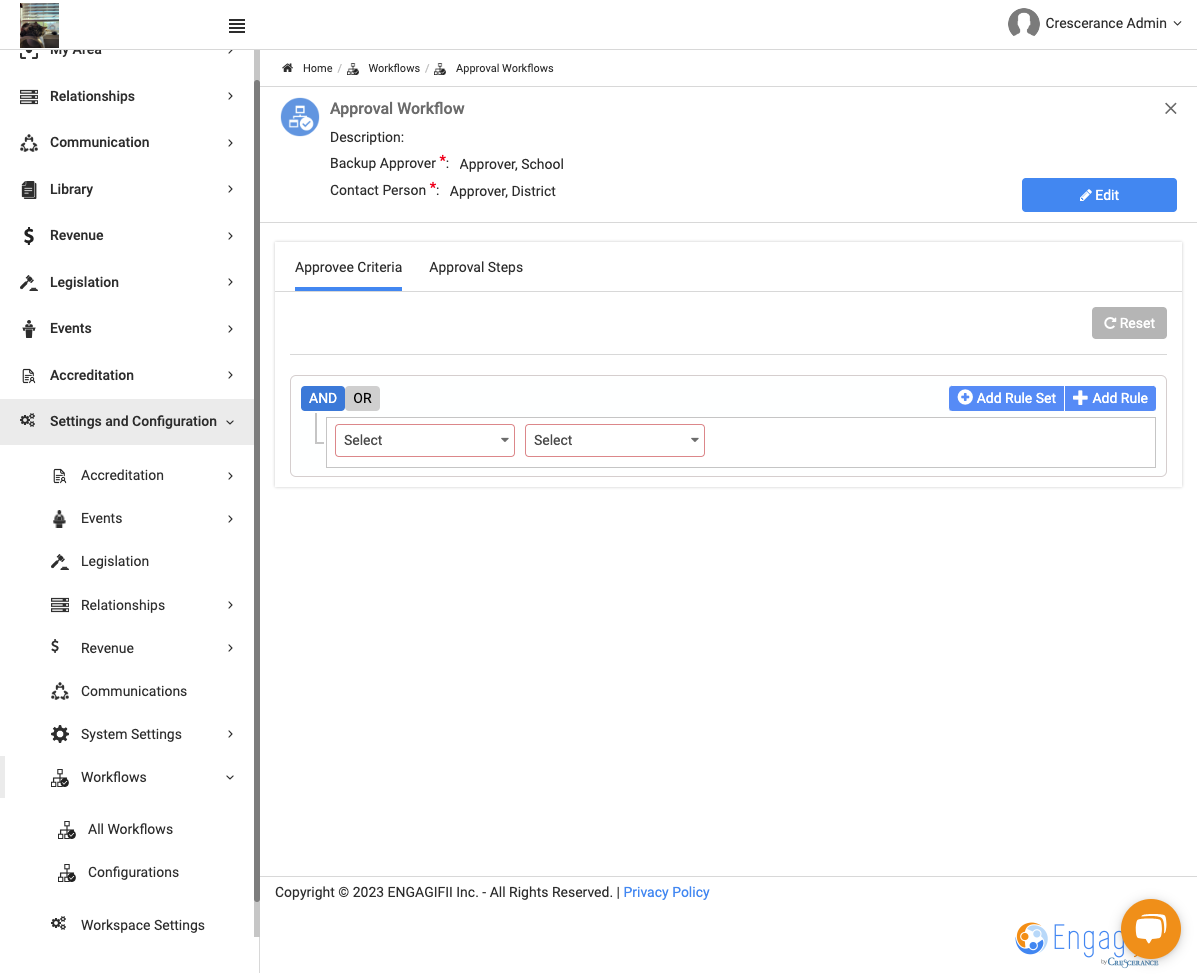Click the Accreditation icon under Settings submenu
This screenshot has width=1197, height=975.
(60, 476)
